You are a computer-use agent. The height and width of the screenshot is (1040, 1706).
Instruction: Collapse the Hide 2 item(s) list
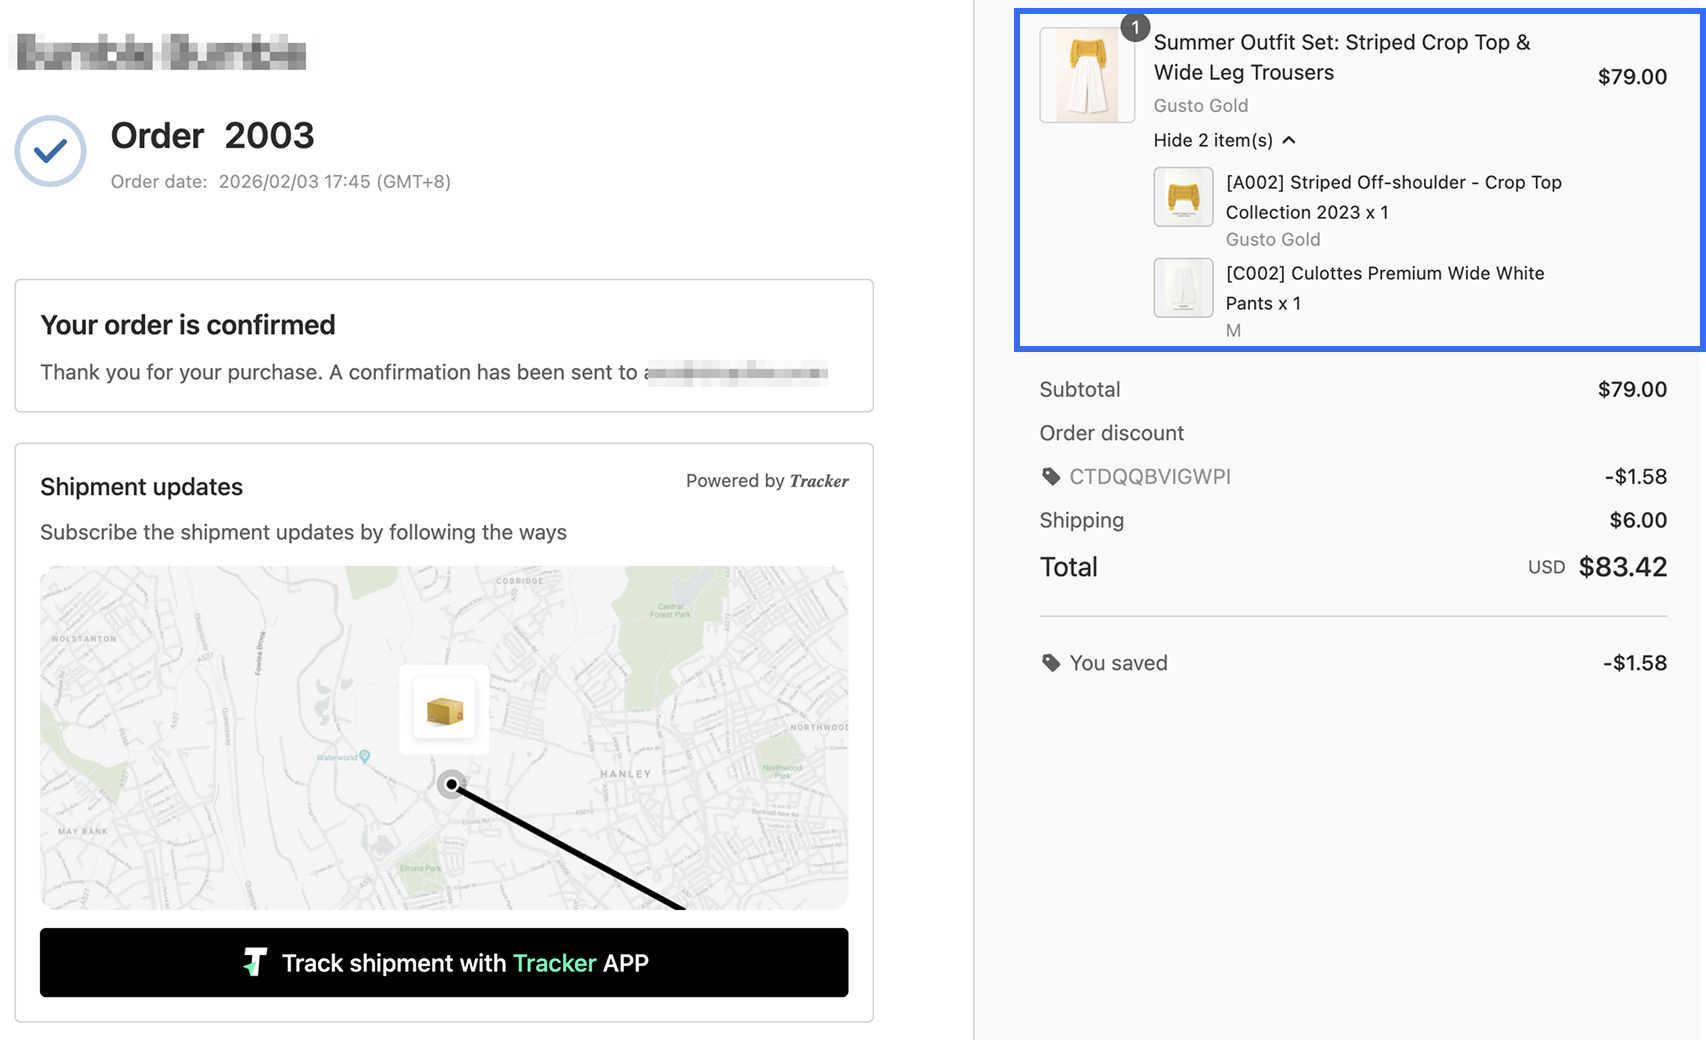[1213, 140]
